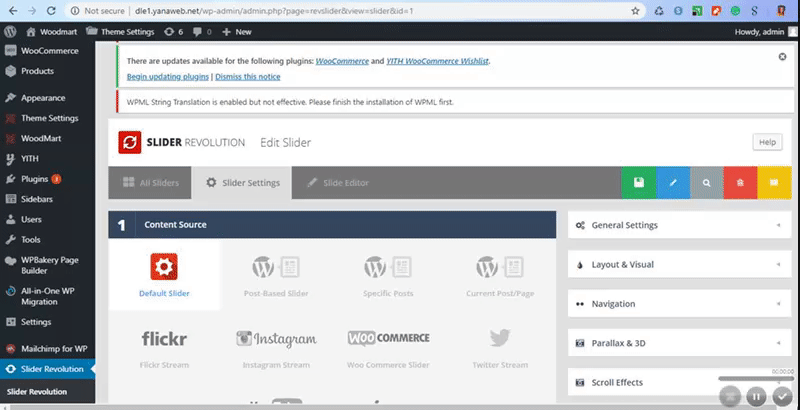Screen dimensions: 800x410
Task: Click Begin updating plugins link
Action: point(168,76)
